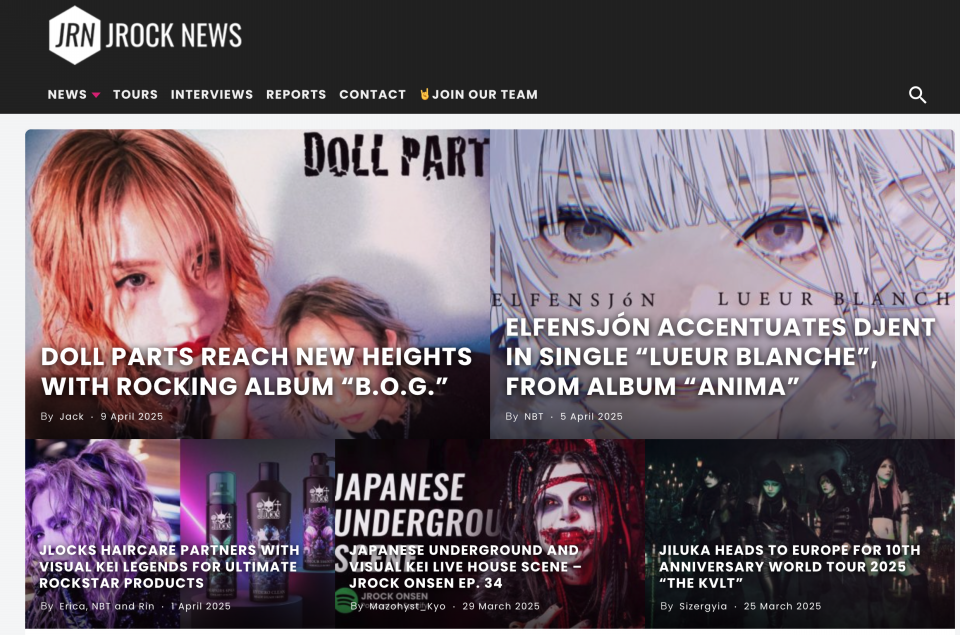Screen dimensions: 960x635
Task: Go to the Interviews page
Action: [x=212, y=94]
